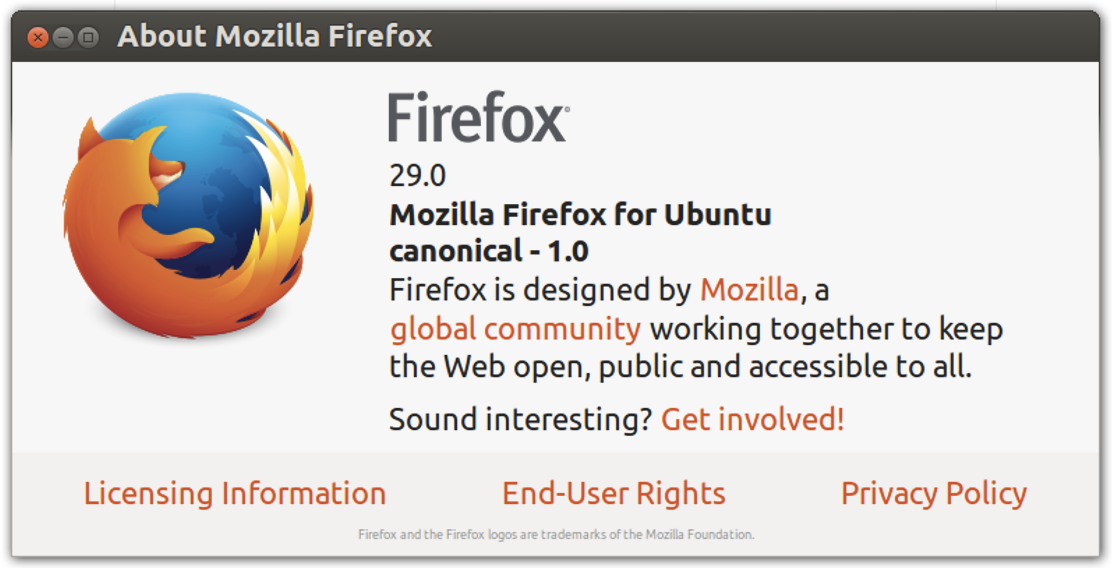Open Licensing Information
Viewport: 1112px width, 568px height.
pos(235,494)
